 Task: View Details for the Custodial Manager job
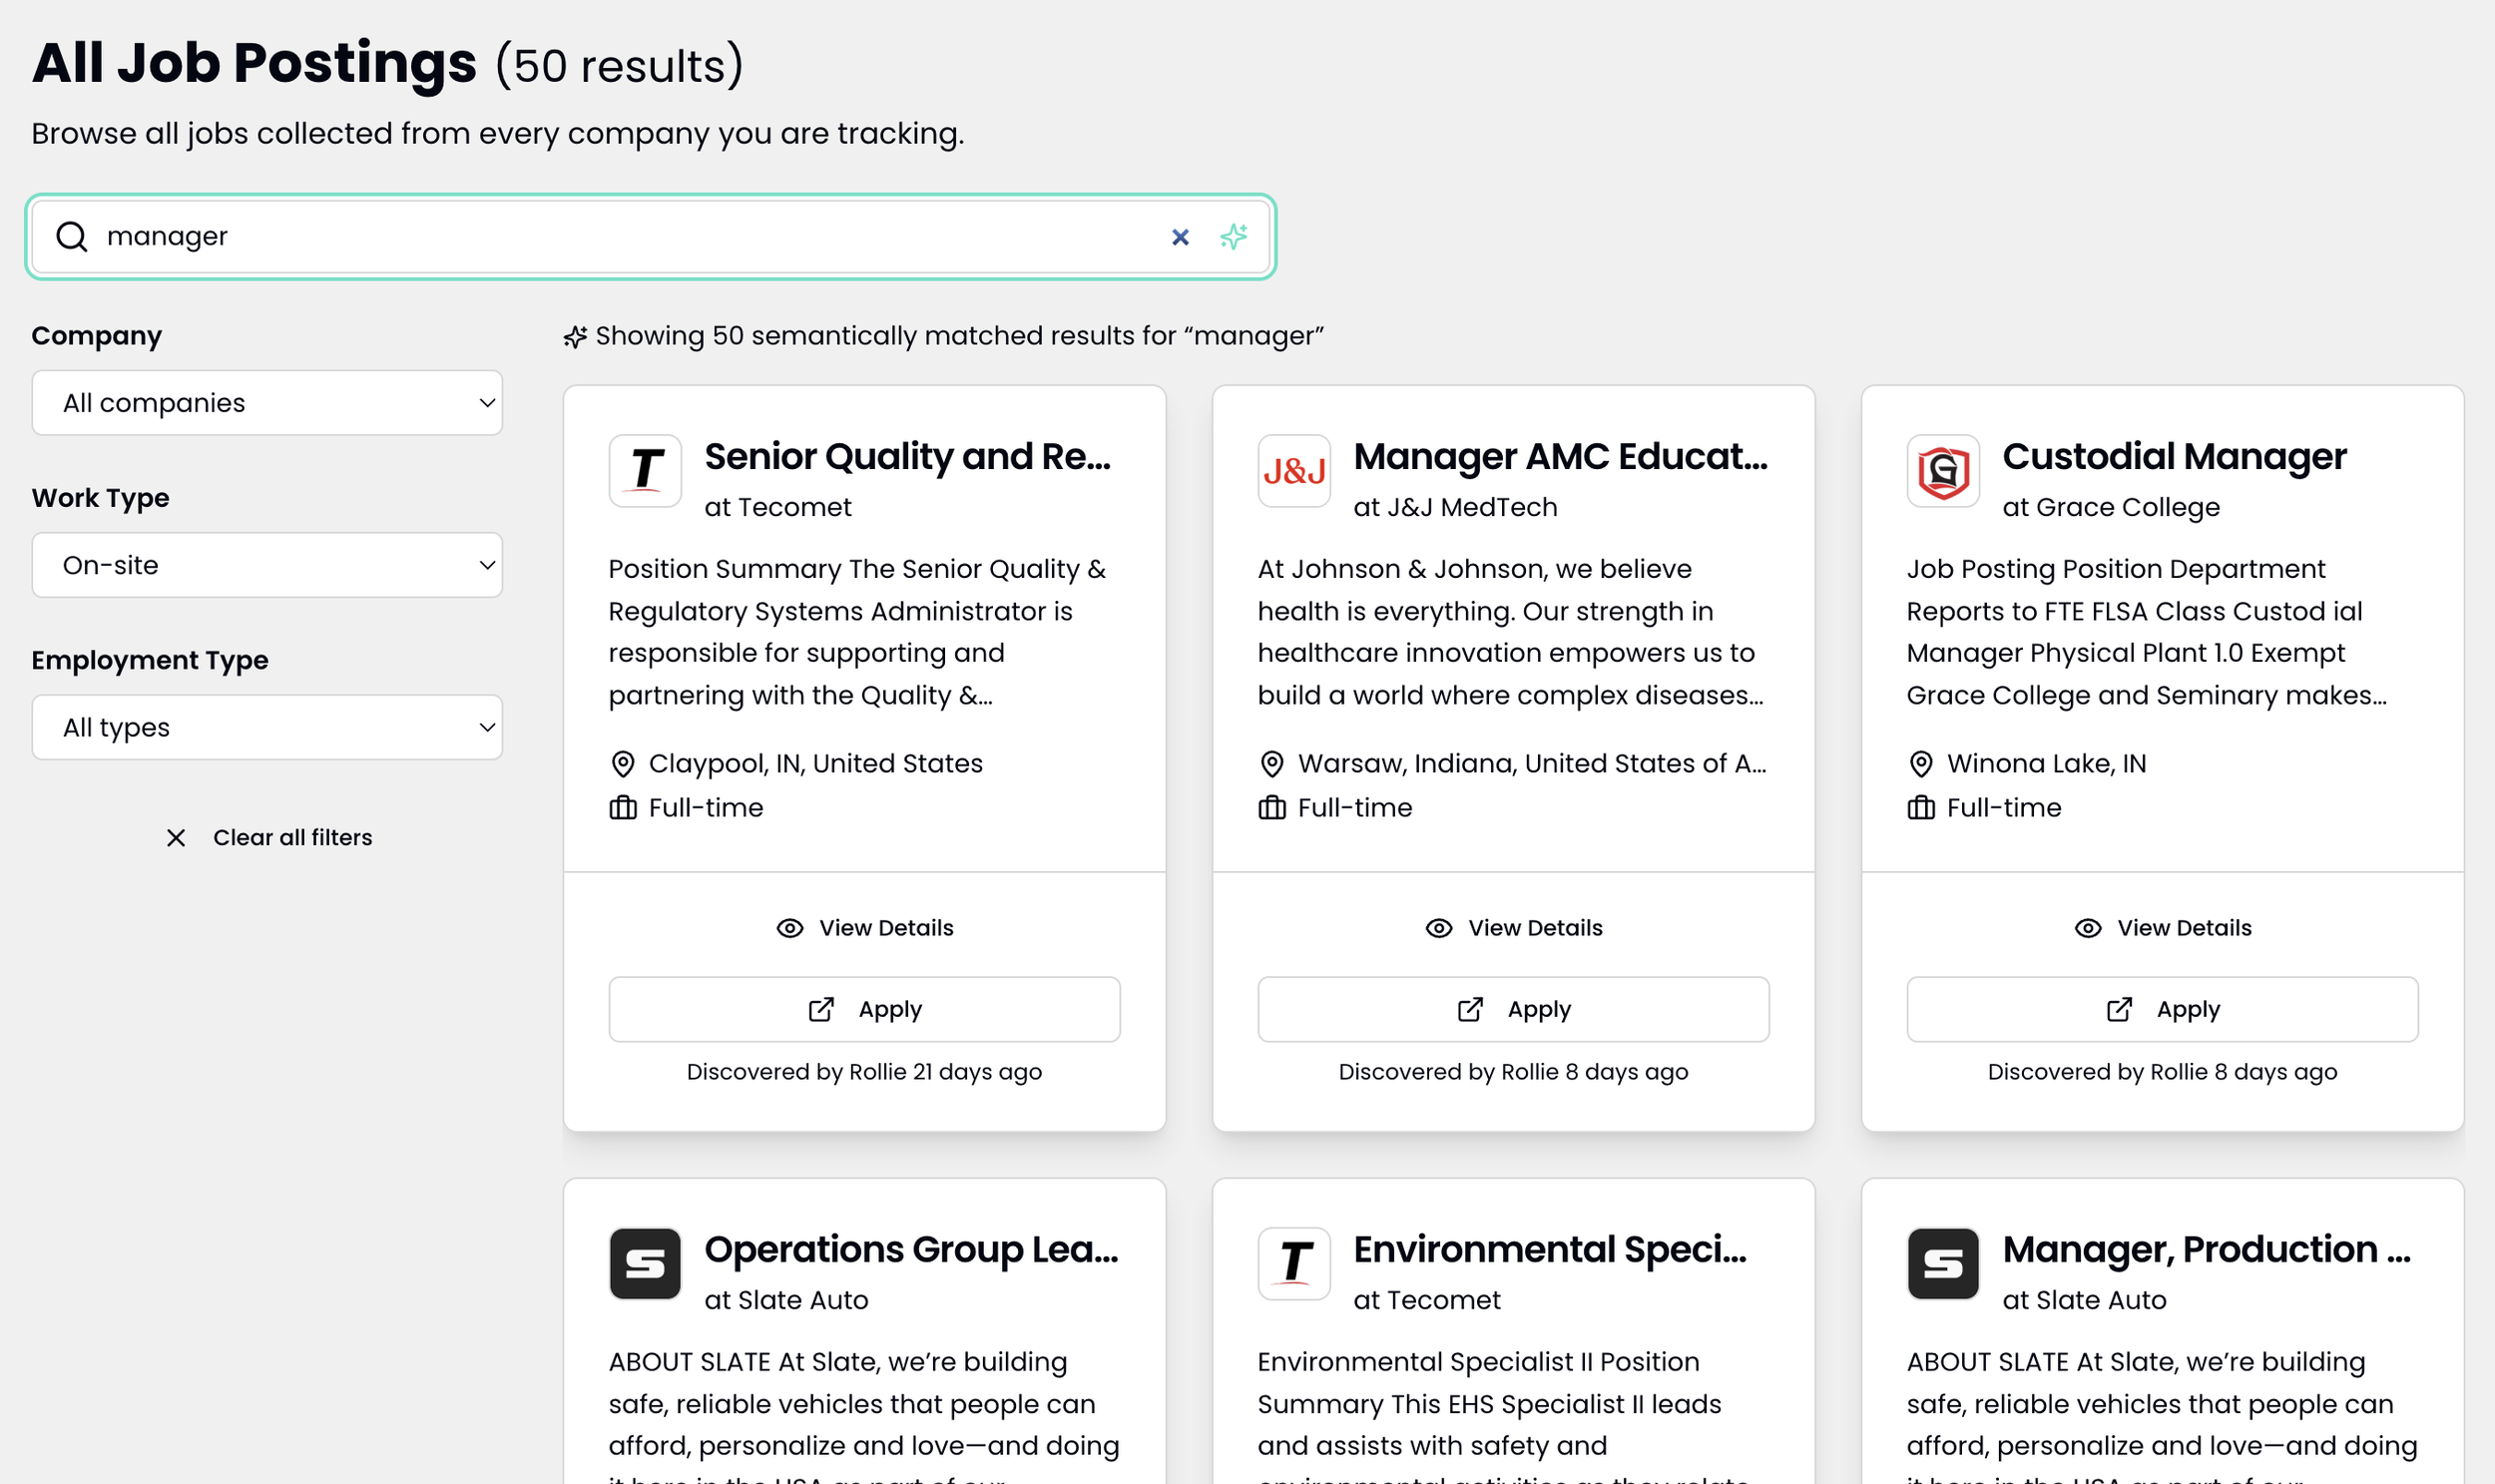coord(2163,928)
